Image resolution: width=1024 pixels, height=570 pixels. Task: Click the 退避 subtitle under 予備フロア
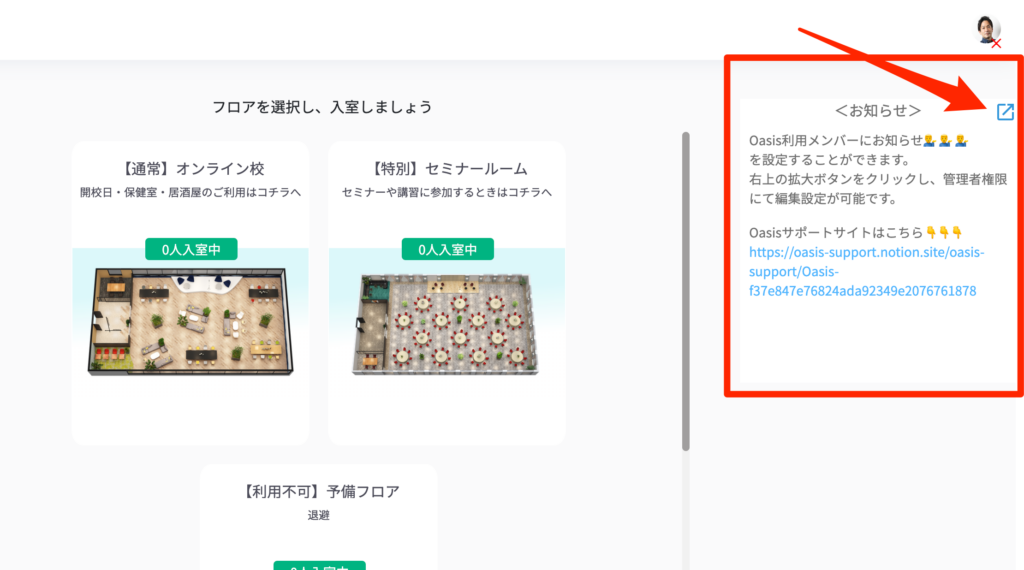318,515
